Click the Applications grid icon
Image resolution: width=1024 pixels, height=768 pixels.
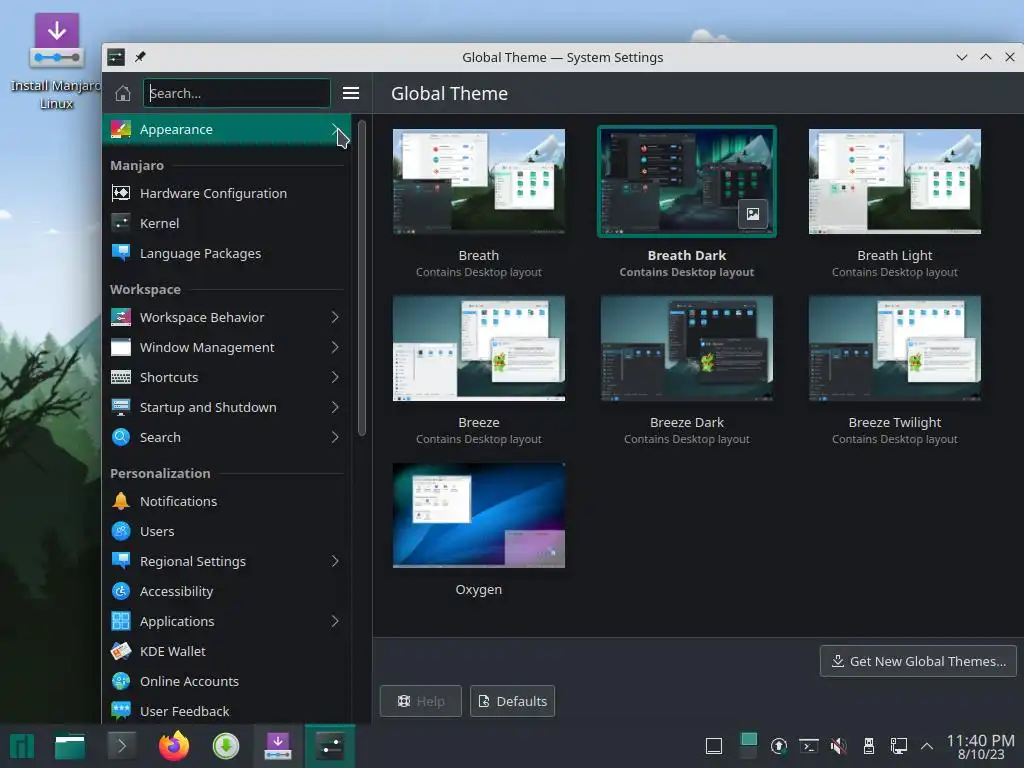coord(121,622)
